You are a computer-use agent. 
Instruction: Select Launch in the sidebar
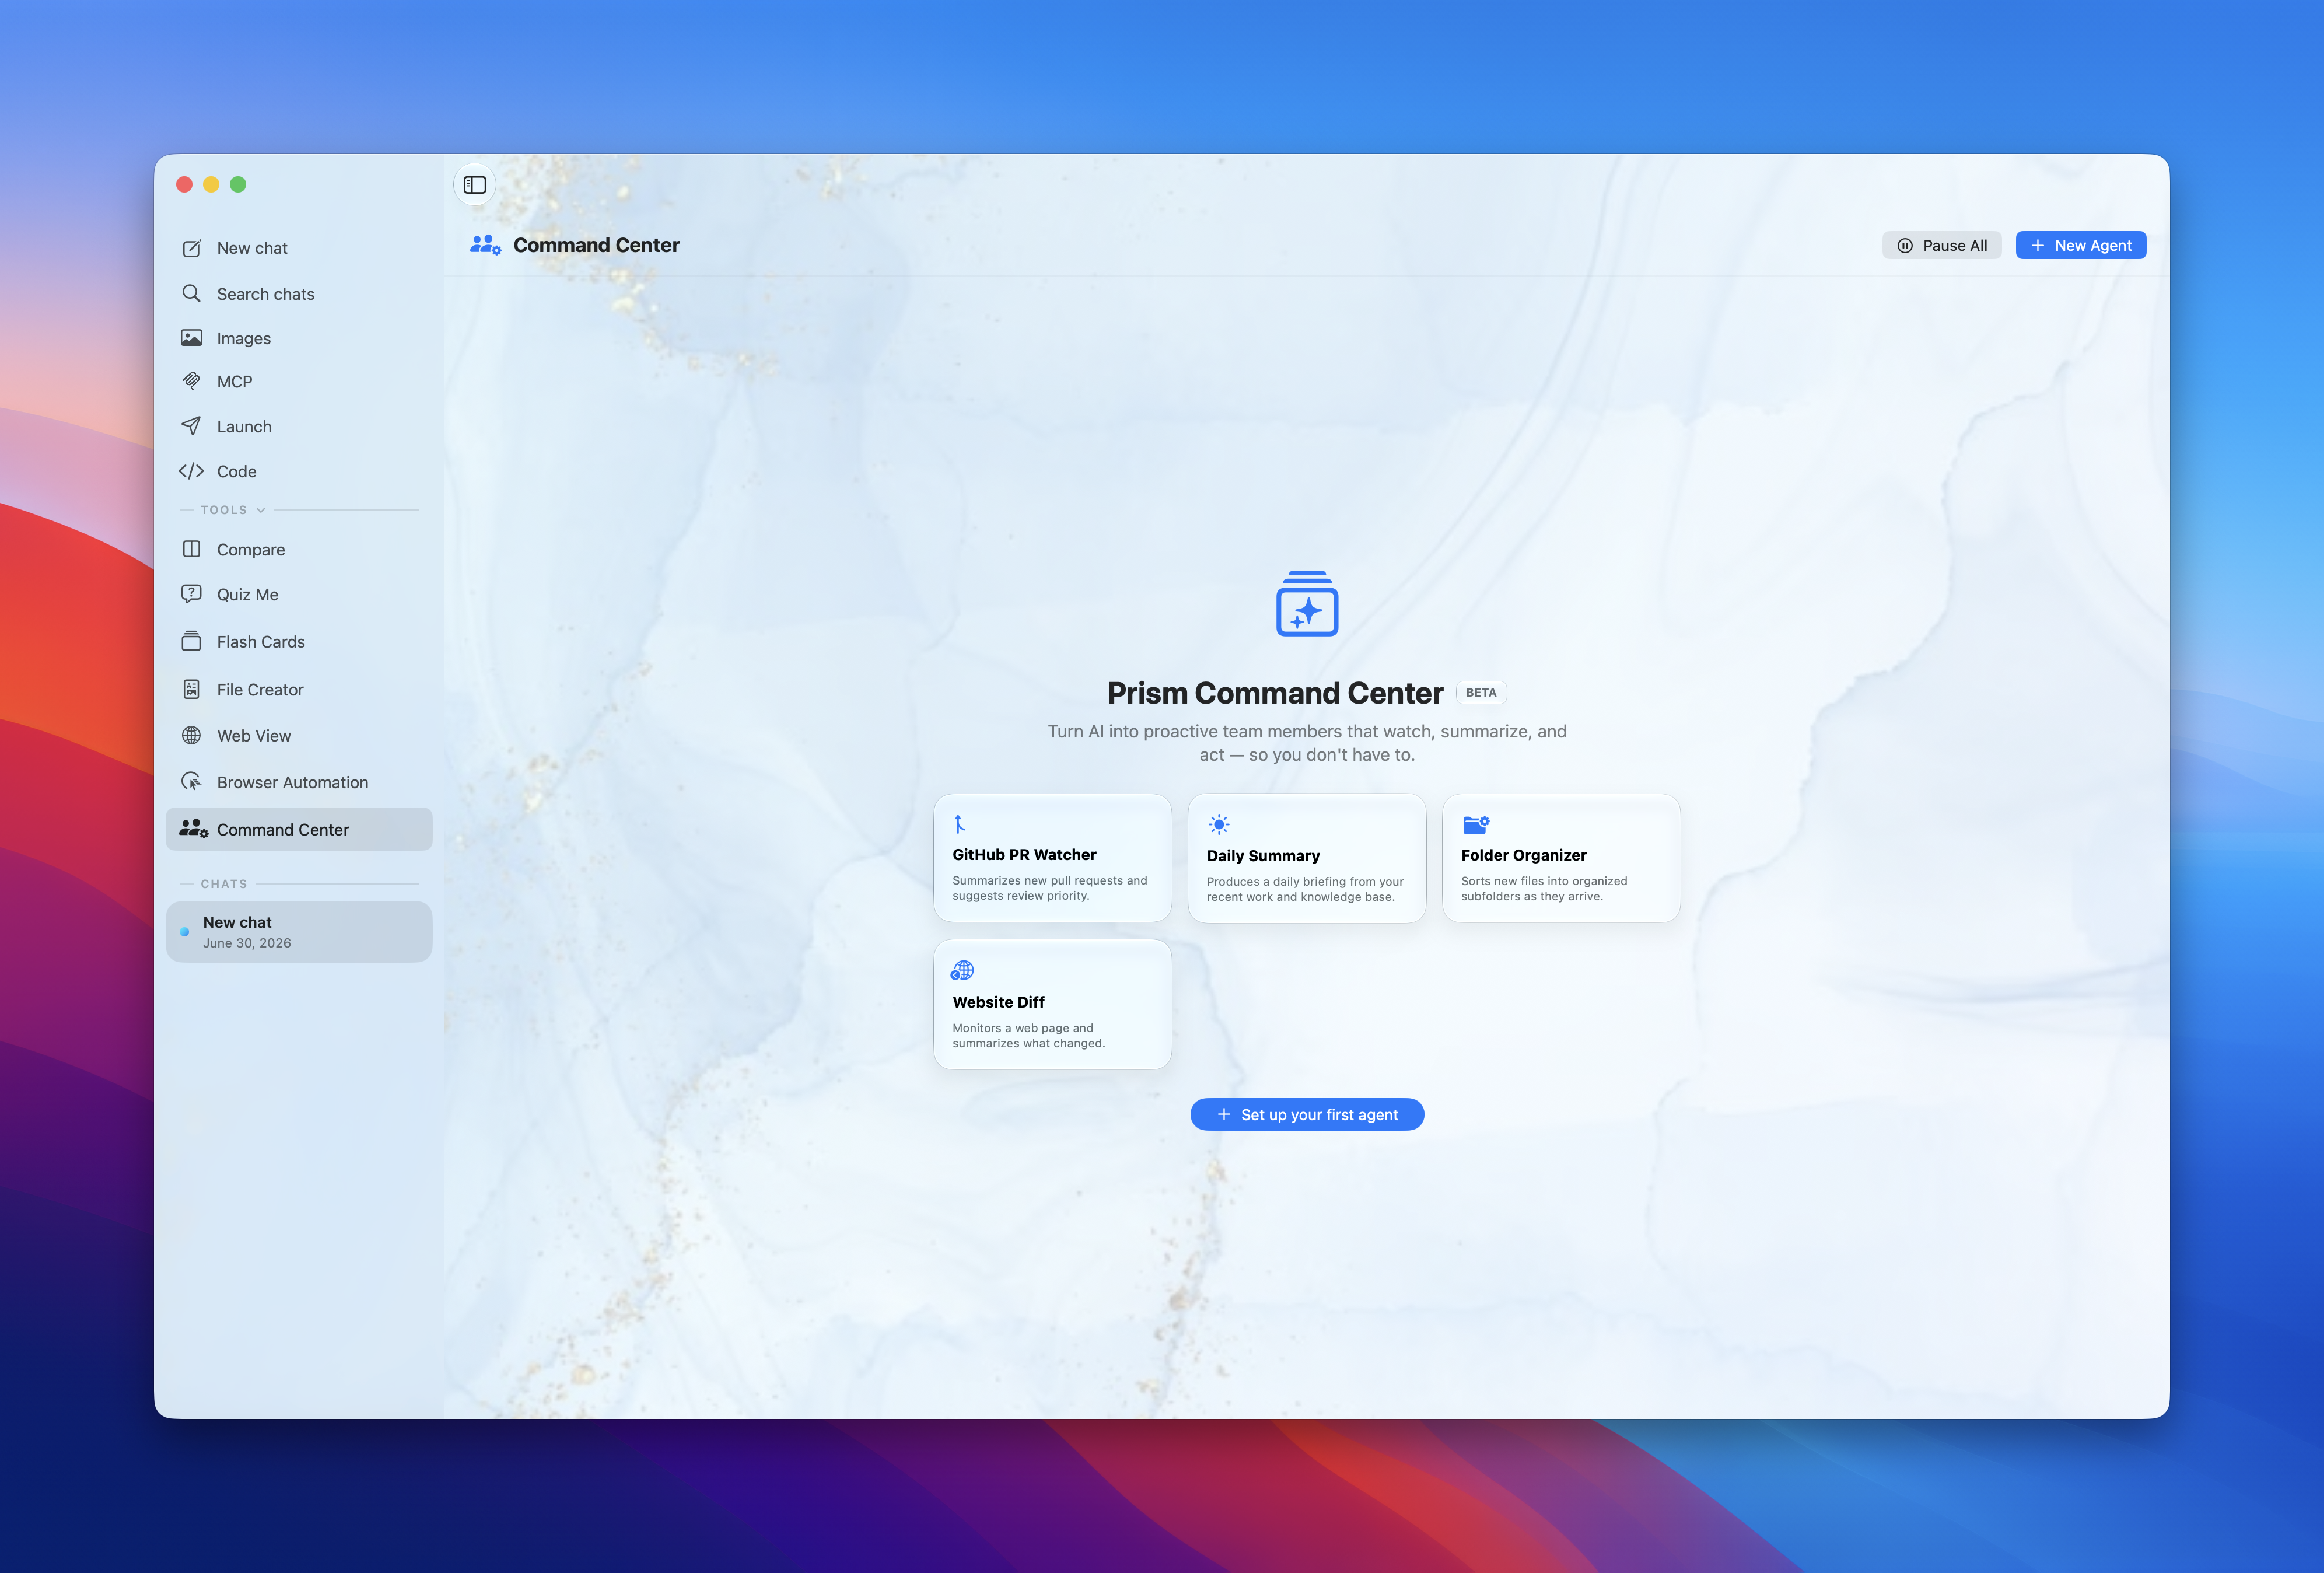pos(299,426)
